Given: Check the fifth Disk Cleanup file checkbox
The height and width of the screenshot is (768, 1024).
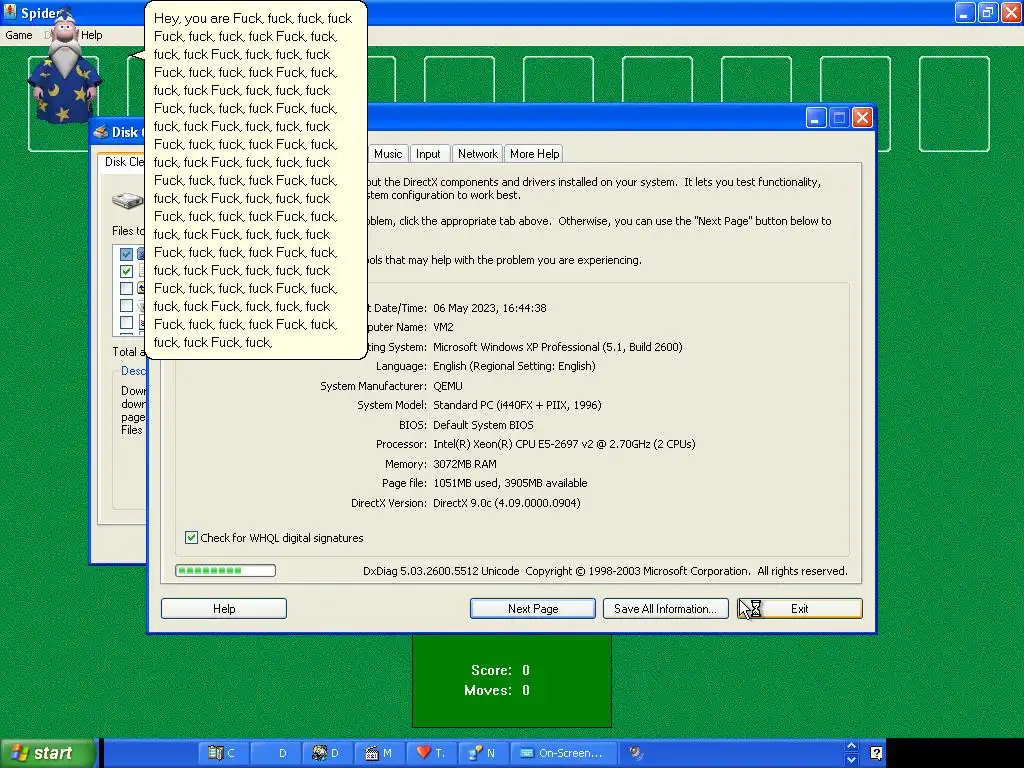Looking at the screenshot, I should (x=127, y=322).
